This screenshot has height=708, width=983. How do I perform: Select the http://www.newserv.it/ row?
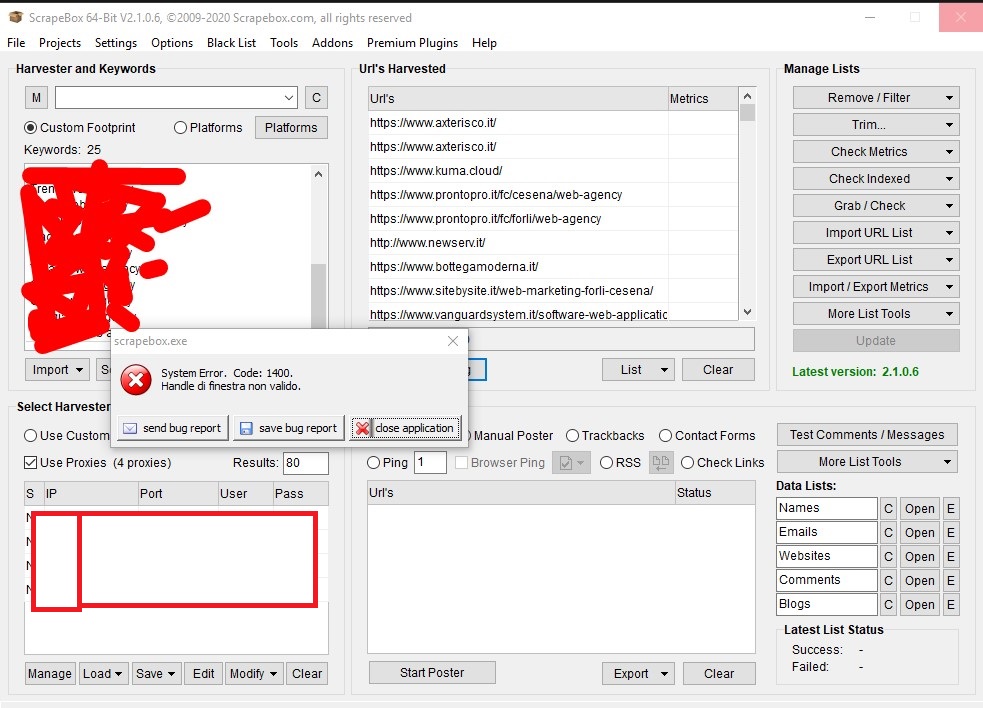(552, 243)
